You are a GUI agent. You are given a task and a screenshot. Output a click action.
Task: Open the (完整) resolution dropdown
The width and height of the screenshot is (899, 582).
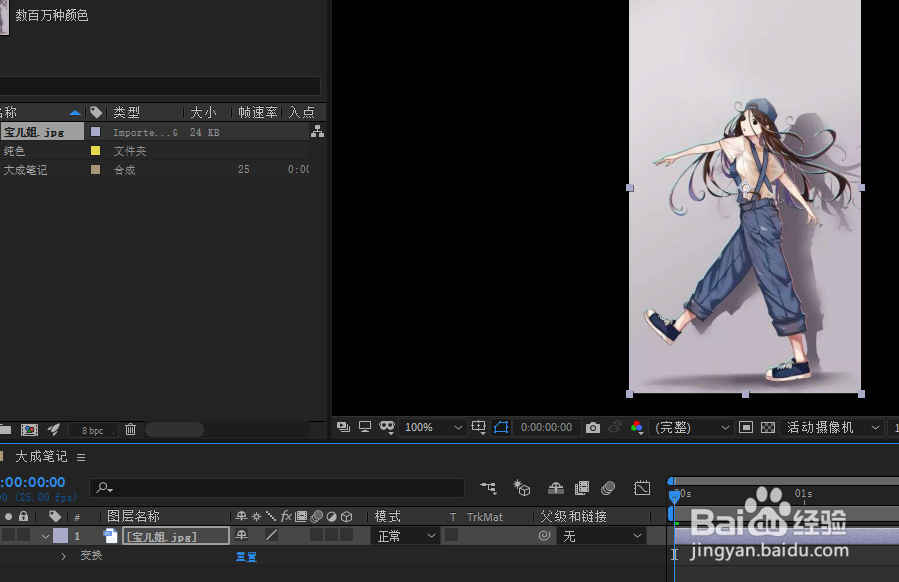[692, 427]
